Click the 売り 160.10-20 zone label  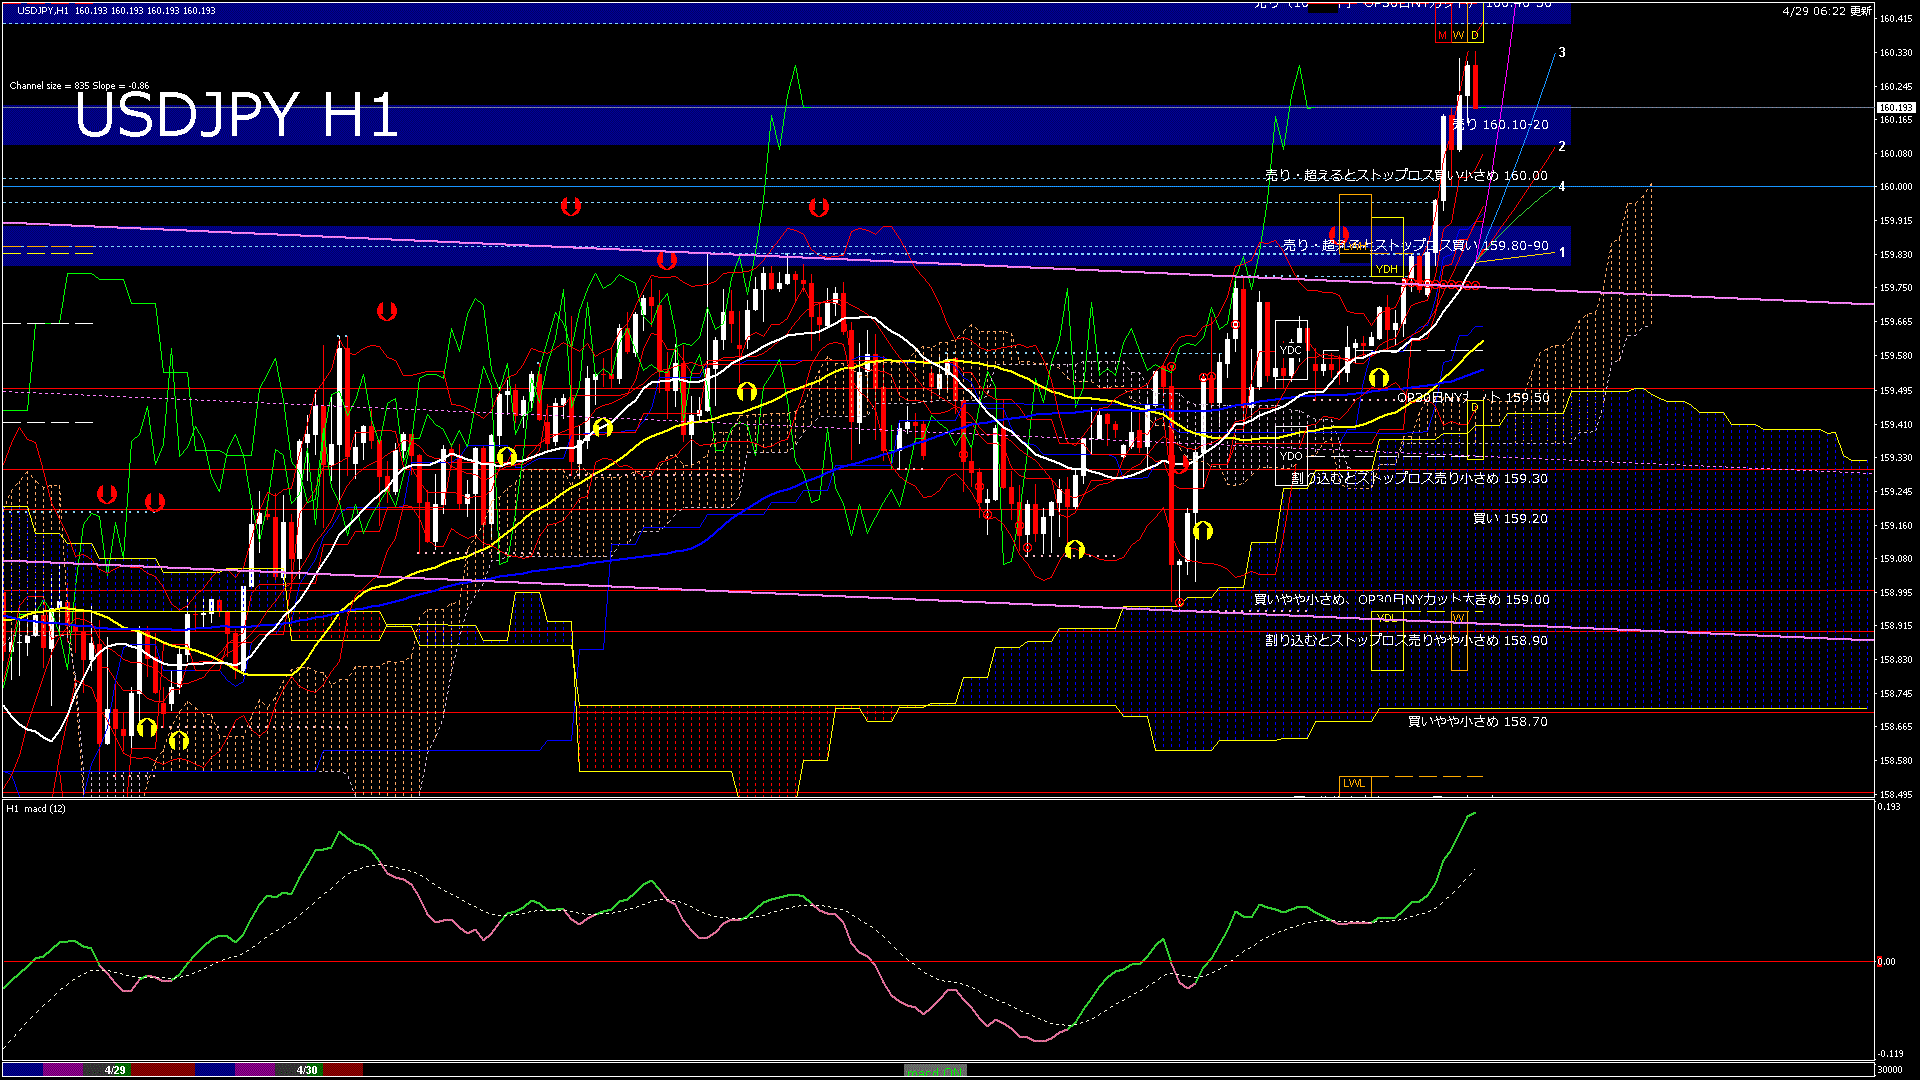point(1500,125)
